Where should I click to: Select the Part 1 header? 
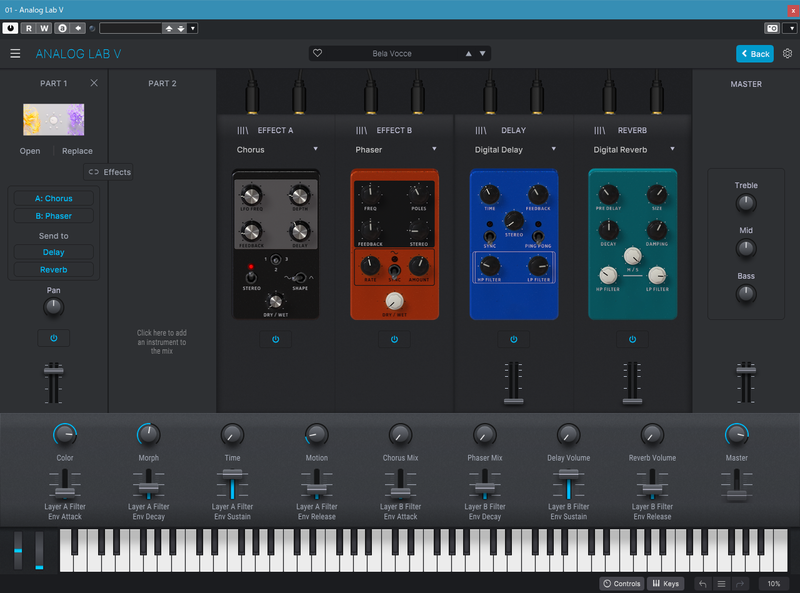coord(54,83)
